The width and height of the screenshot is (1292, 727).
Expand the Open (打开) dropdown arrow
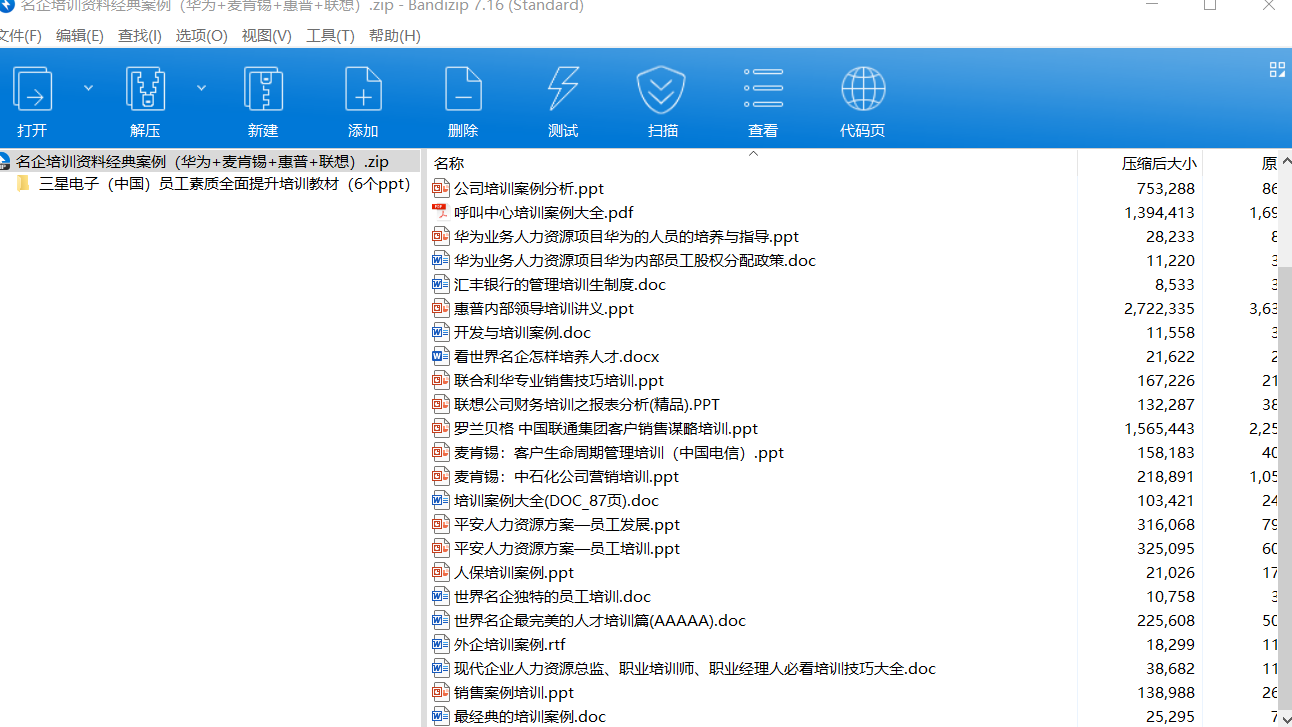[88, 88]
